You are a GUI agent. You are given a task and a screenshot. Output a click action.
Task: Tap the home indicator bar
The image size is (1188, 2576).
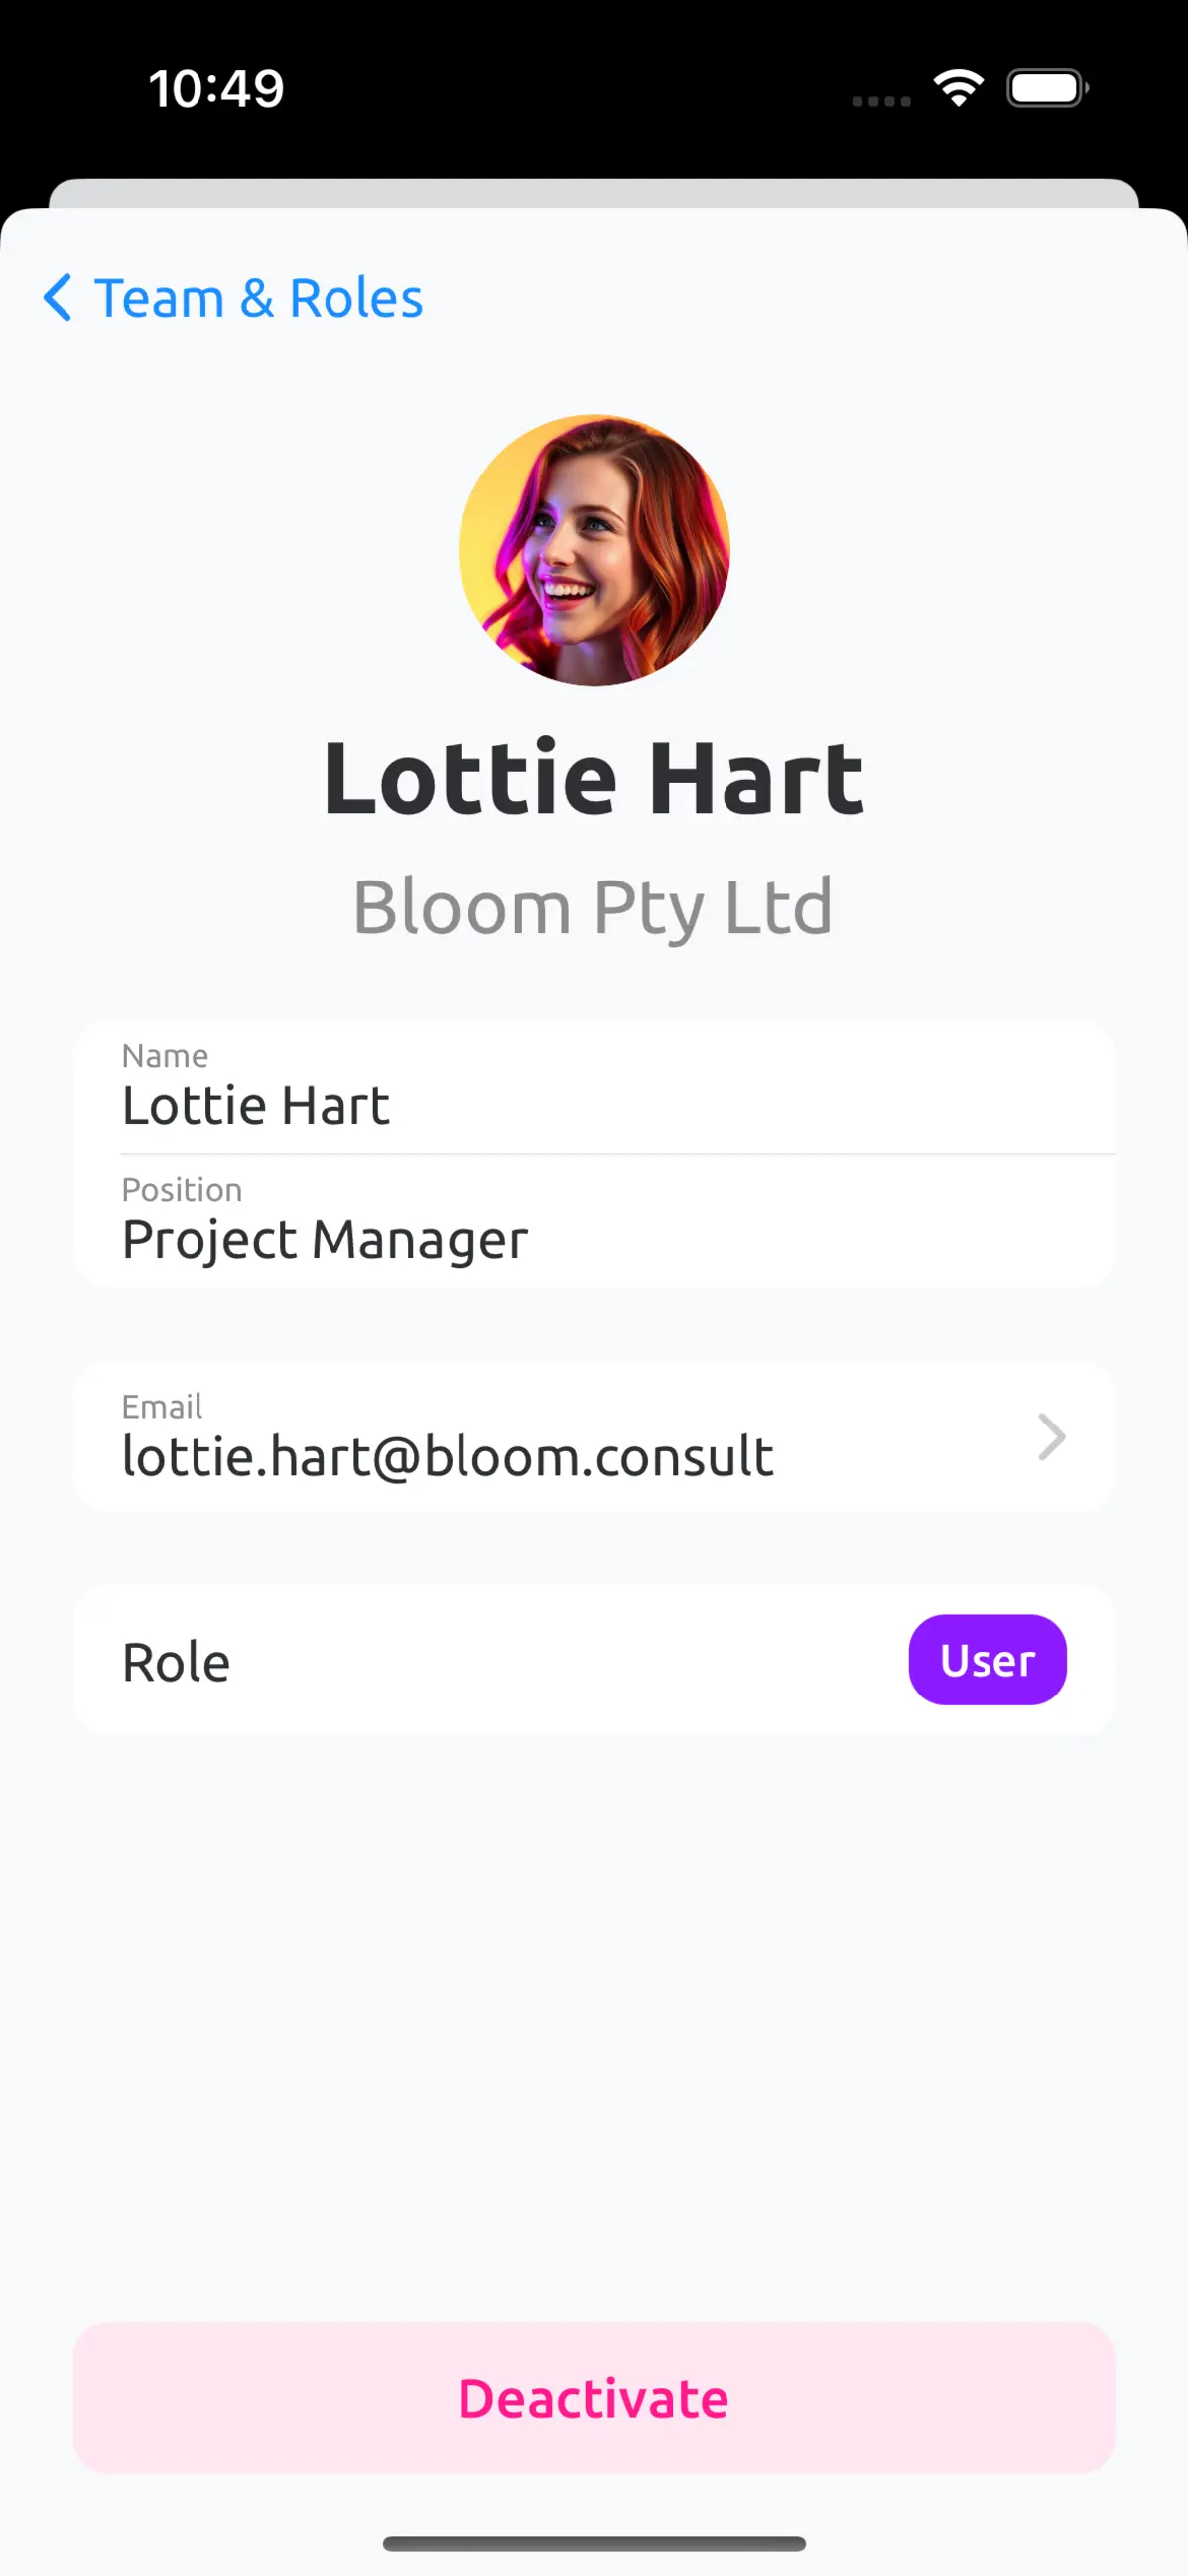tap(594, 2543)
